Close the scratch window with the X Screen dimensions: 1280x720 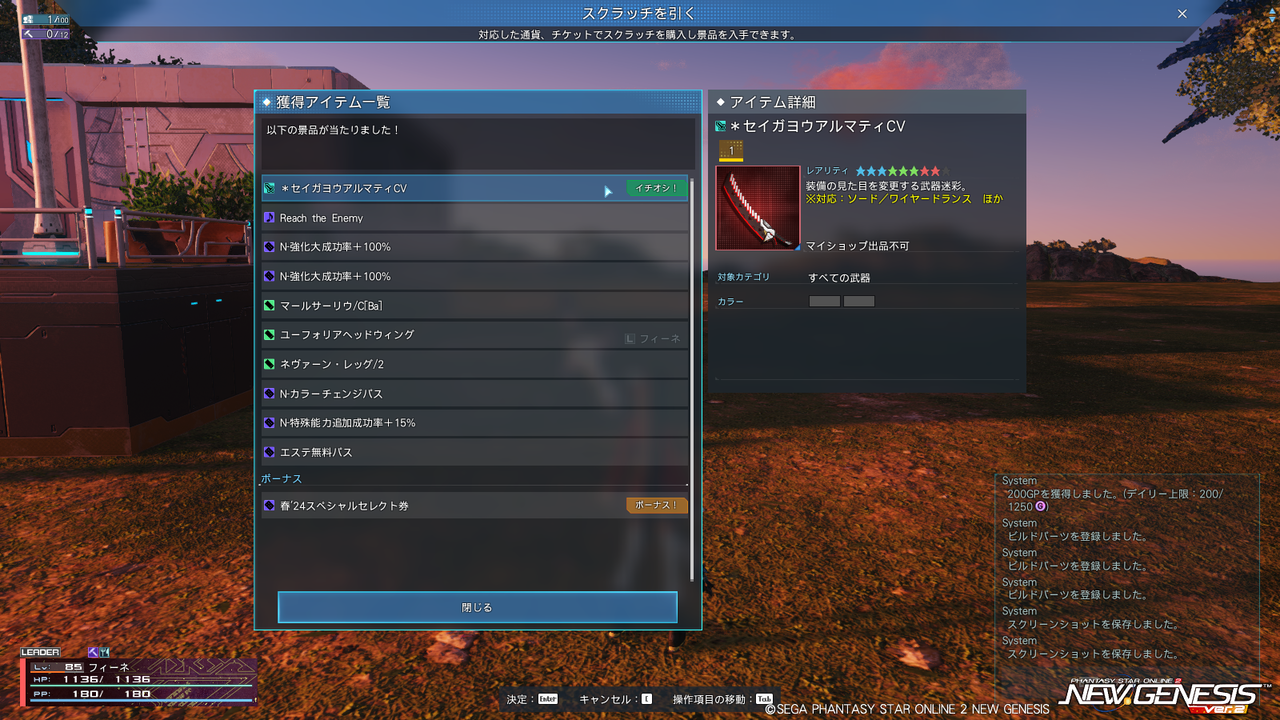pyautogui.click(x=1182, y=14)
